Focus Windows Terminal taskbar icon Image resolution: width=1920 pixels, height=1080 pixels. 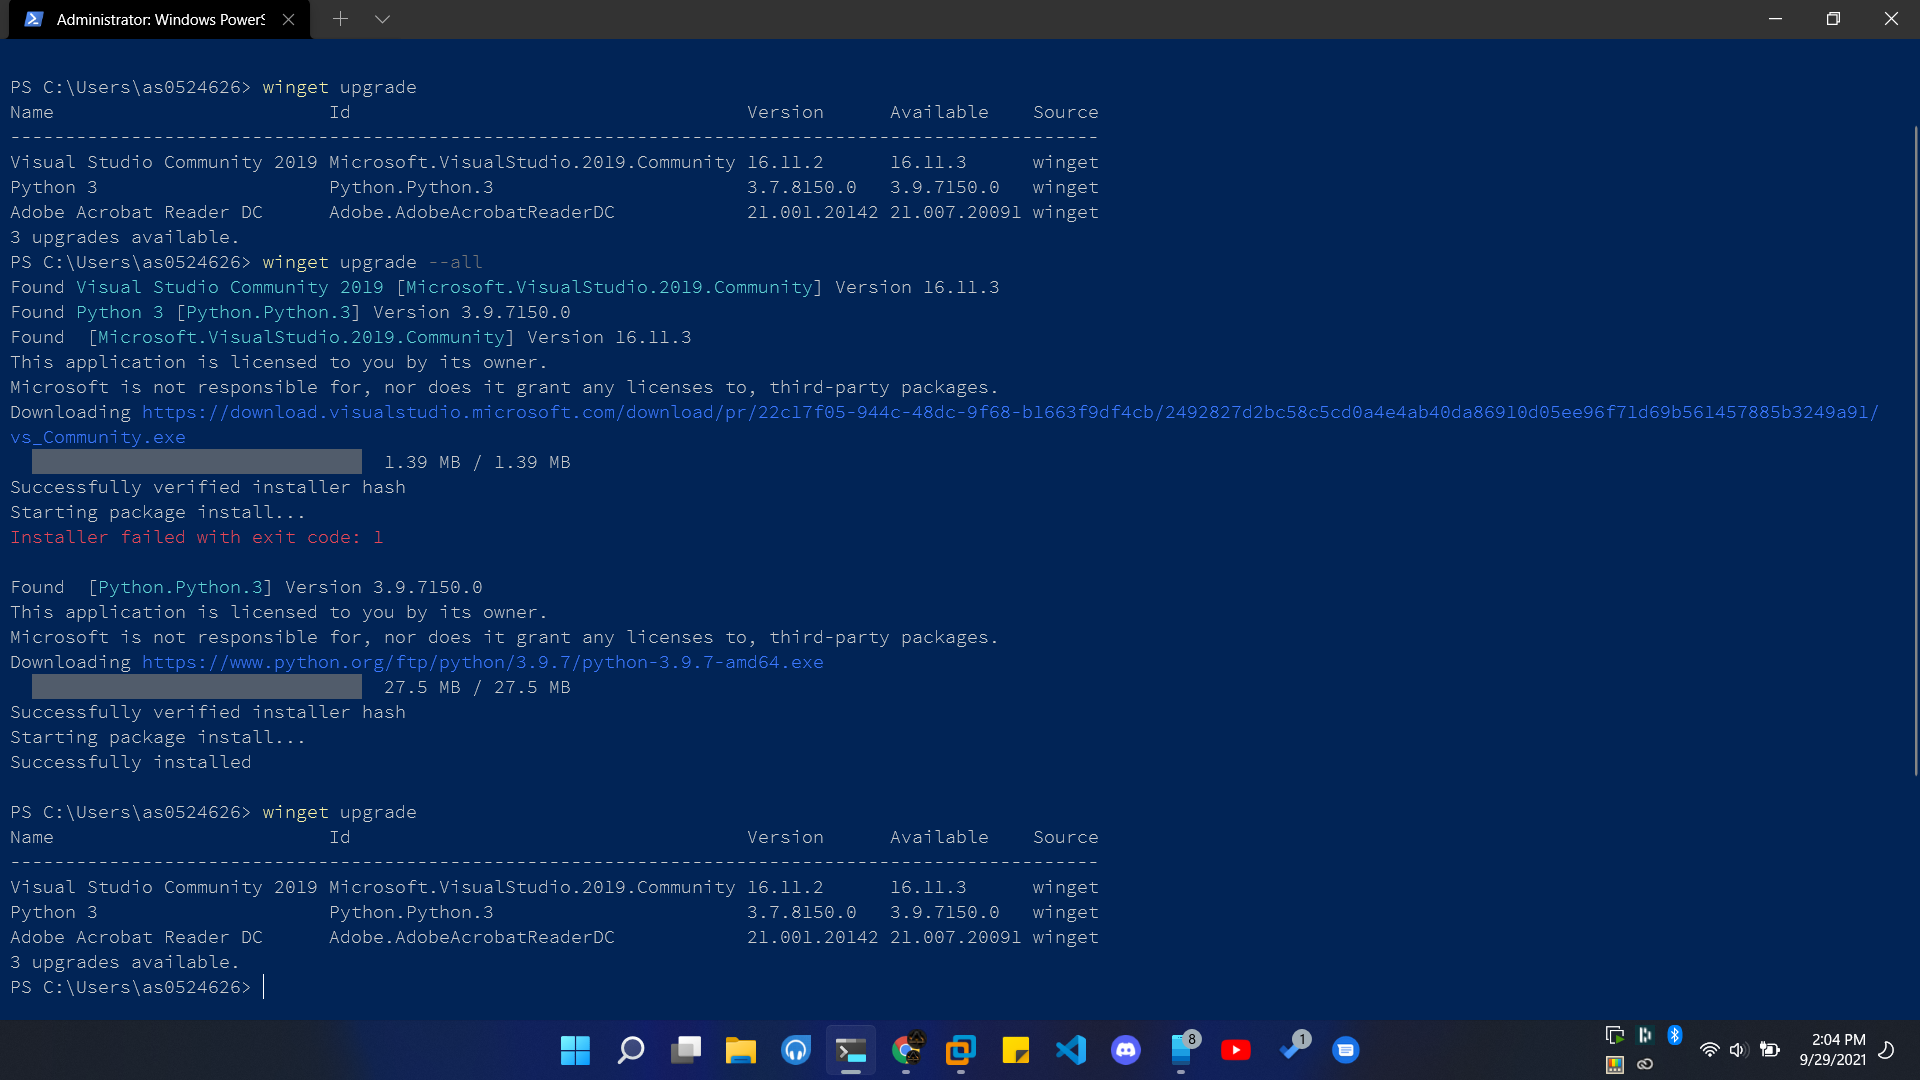coord(851,1050)
